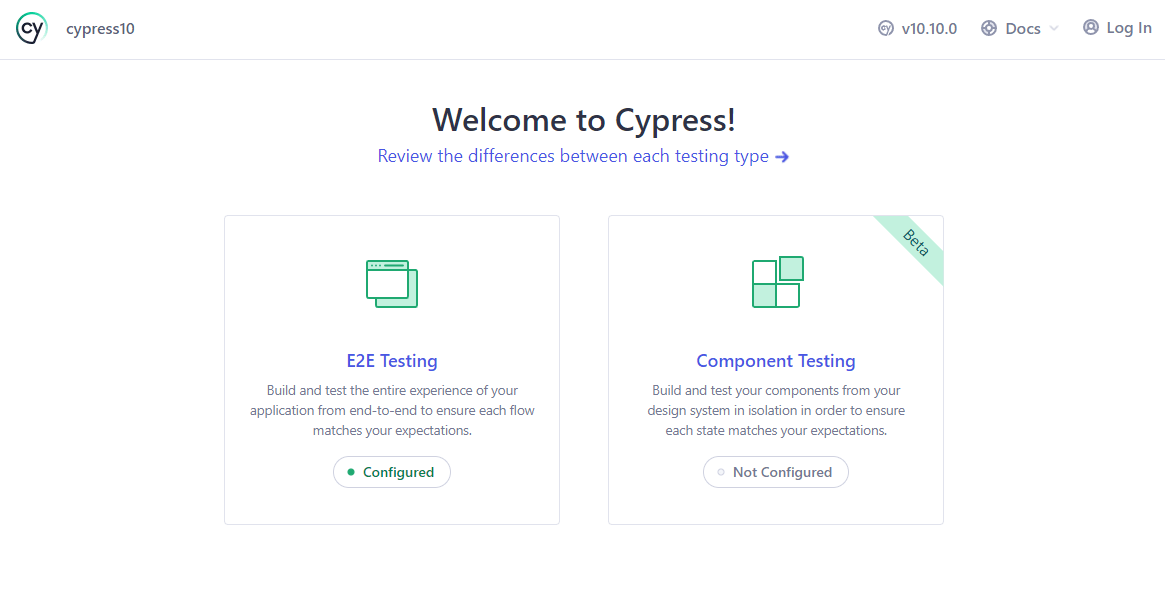This screenshot has width=1165, height=613.
Task: Click the Log In avatar icon
Action: (1090, 27)
